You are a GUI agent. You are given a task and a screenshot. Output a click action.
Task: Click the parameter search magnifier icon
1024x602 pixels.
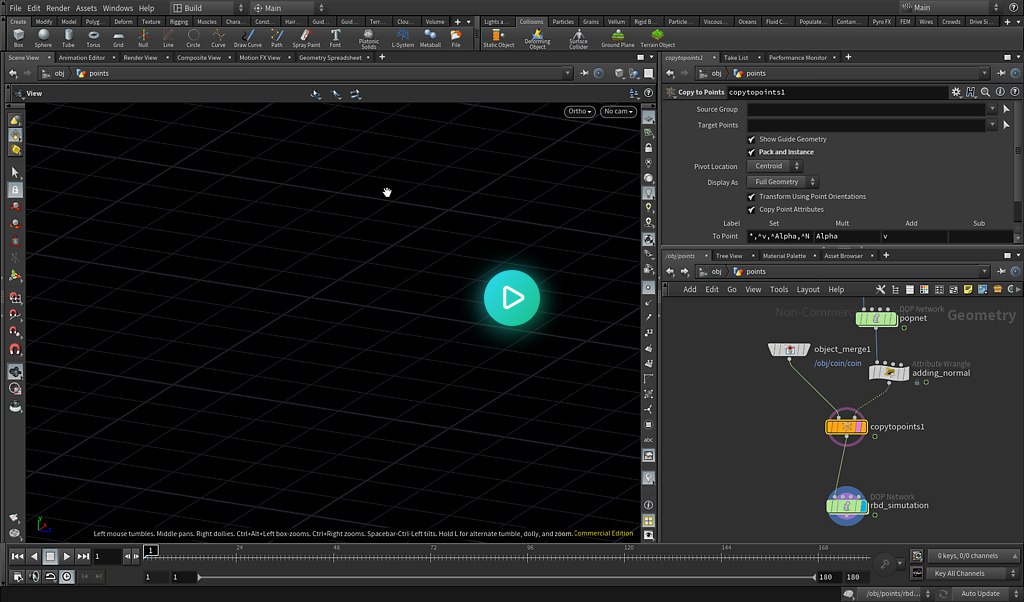[x=985, y=92]
